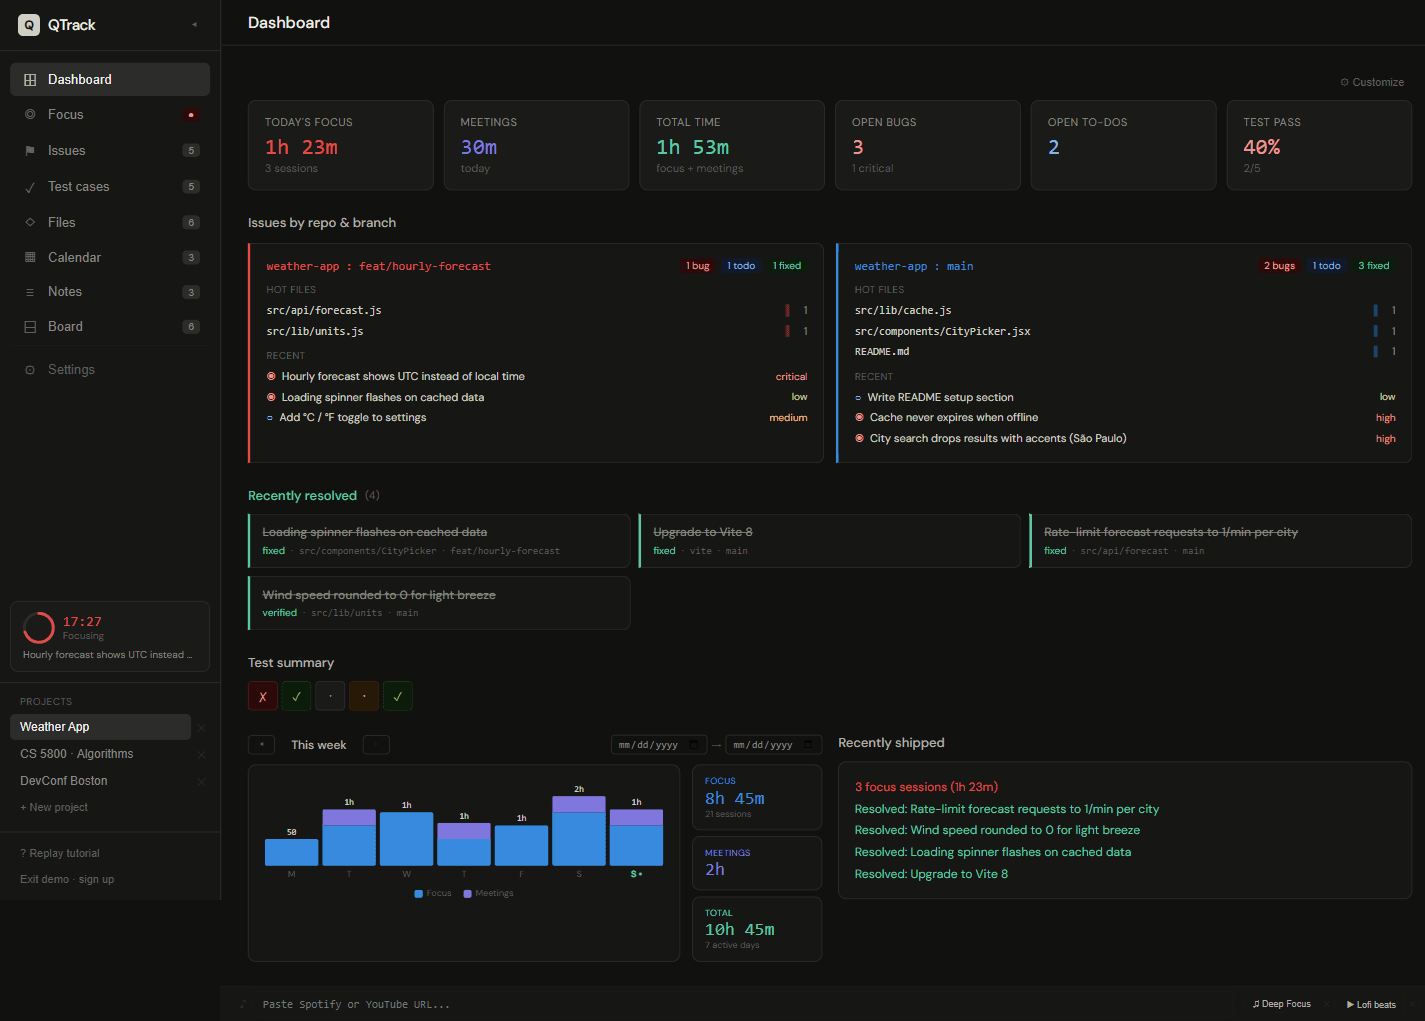The image size is (1425, 1021).
Task: Open the Test Pass 40% card
Action: click(1319, 145)
